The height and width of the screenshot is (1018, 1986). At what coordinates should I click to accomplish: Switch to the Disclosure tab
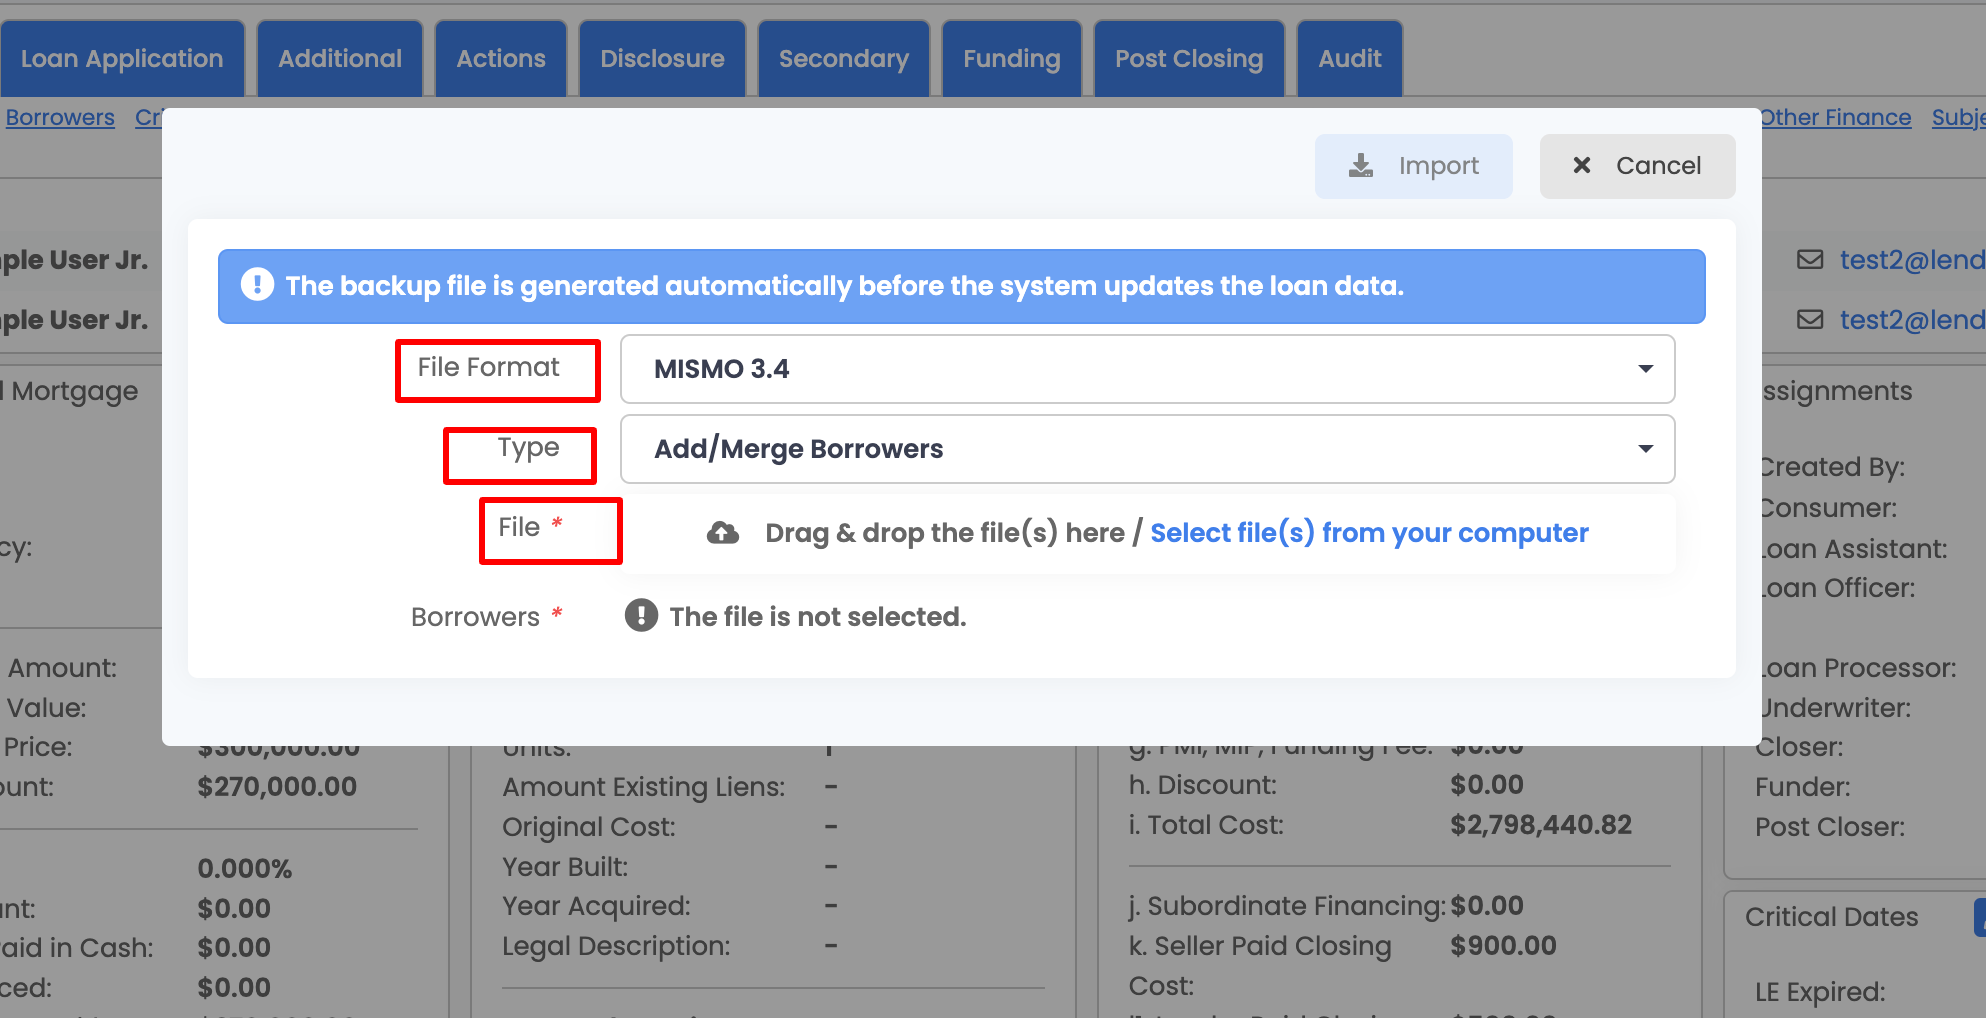click(662, 58)
